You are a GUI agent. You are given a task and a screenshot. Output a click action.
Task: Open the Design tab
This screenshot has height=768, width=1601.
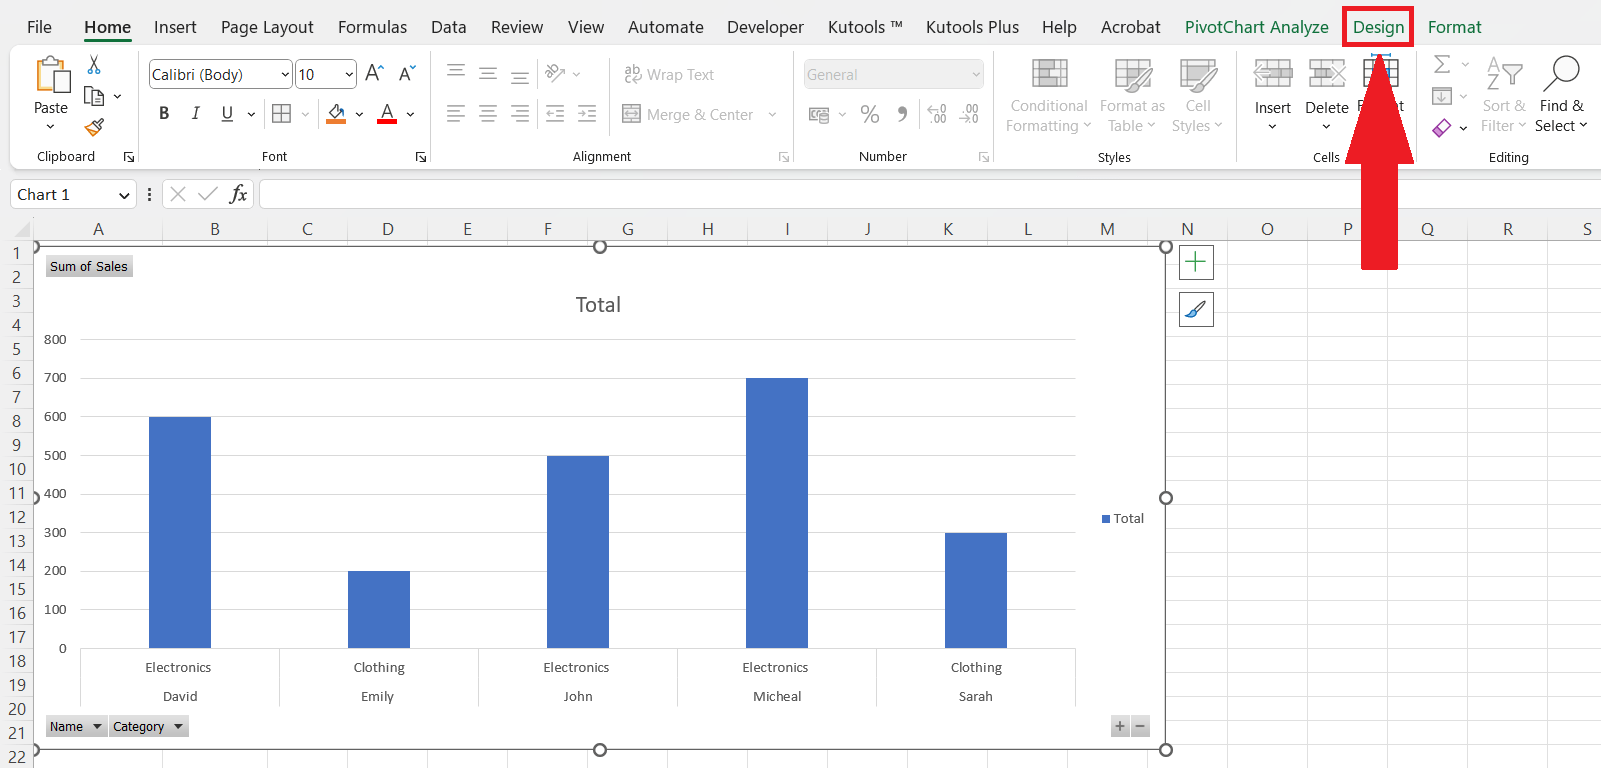click(1378, 27)
